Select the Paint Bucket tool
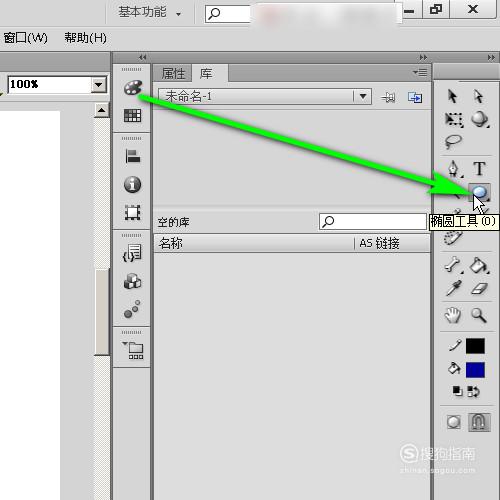500x500 pixels. click(x=479, y=265)
